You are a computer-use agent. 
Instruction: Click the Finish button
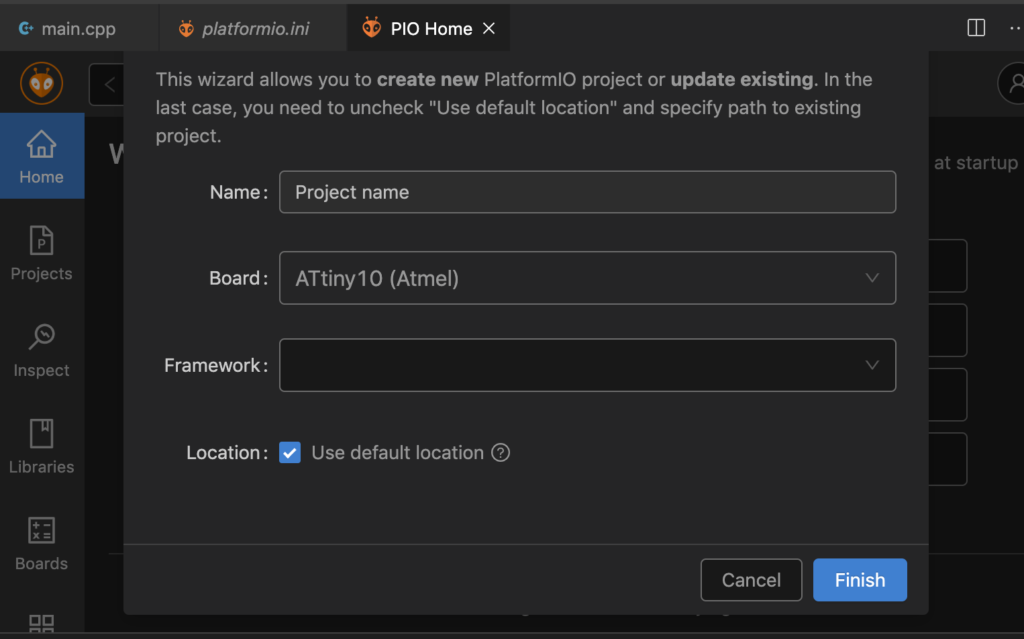pos(859,580)
